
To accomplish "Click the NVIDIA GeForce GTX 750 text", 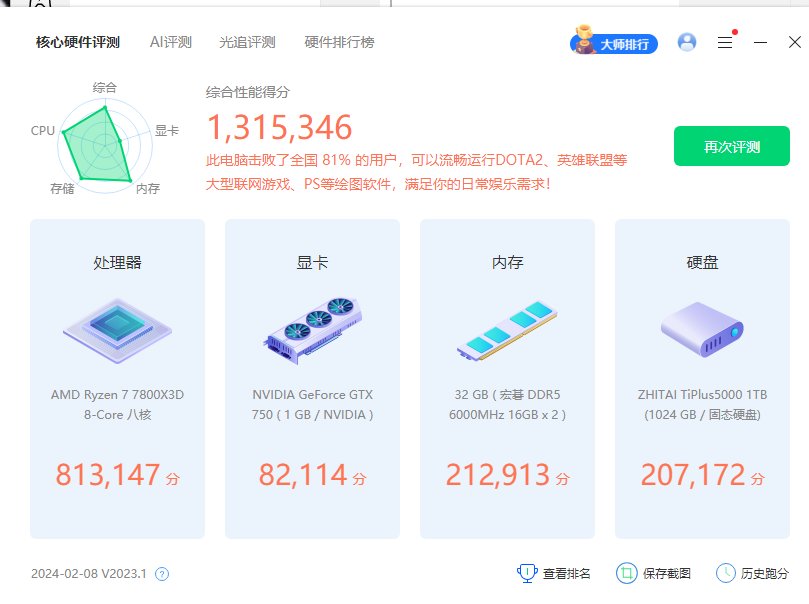I will coord(313,404).
